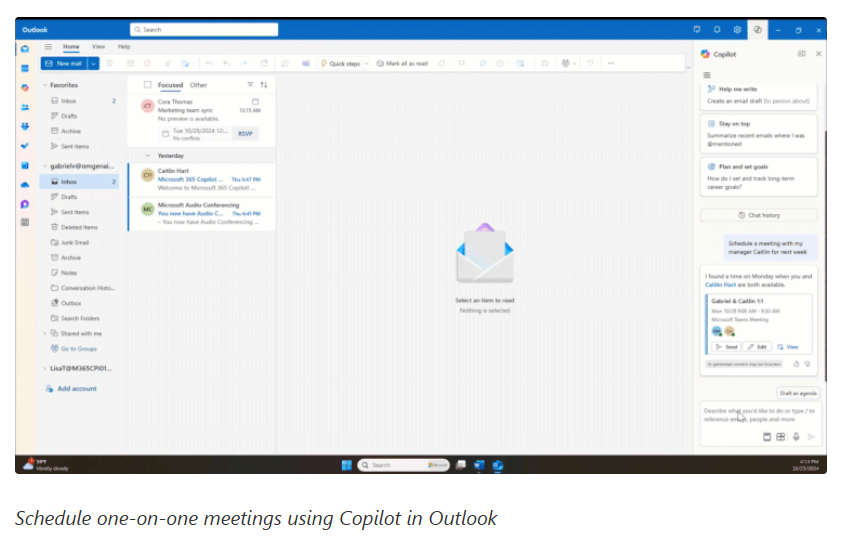Click RSVP on the Marketing team sync invite

click(245, 134)
